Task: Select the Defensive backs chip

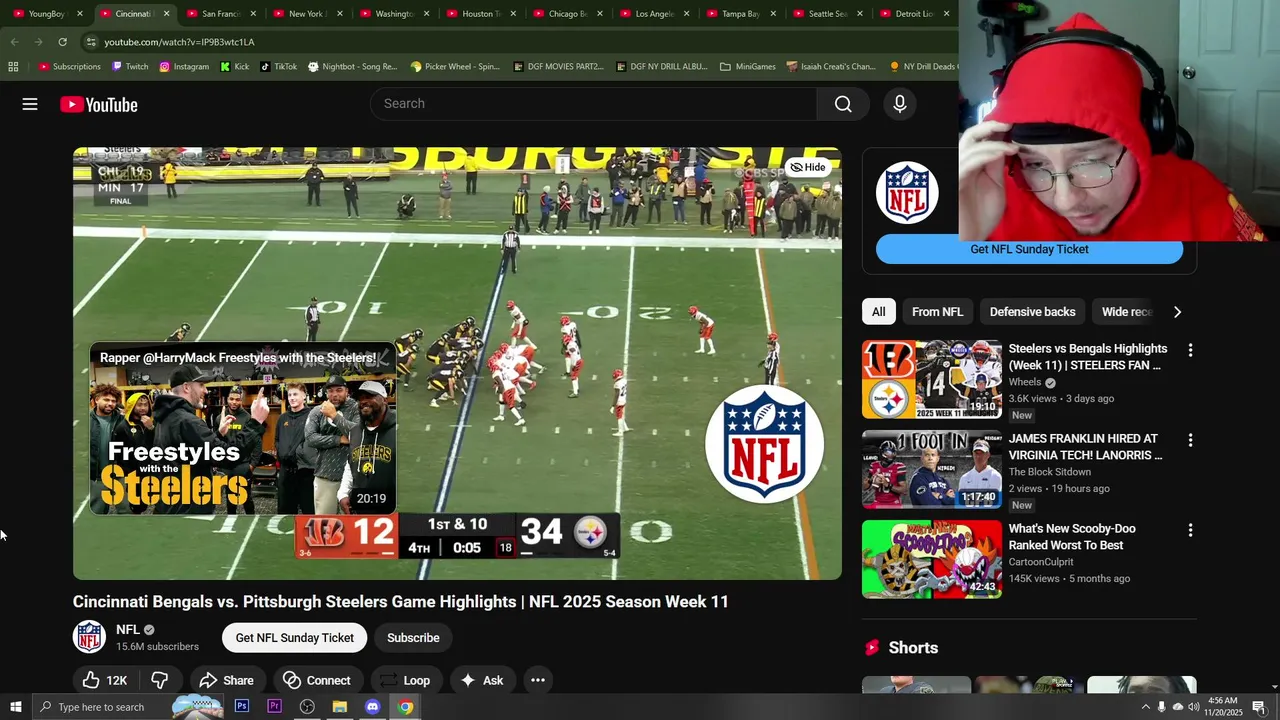Action: pyautogui.click(x=1032, y=312)
